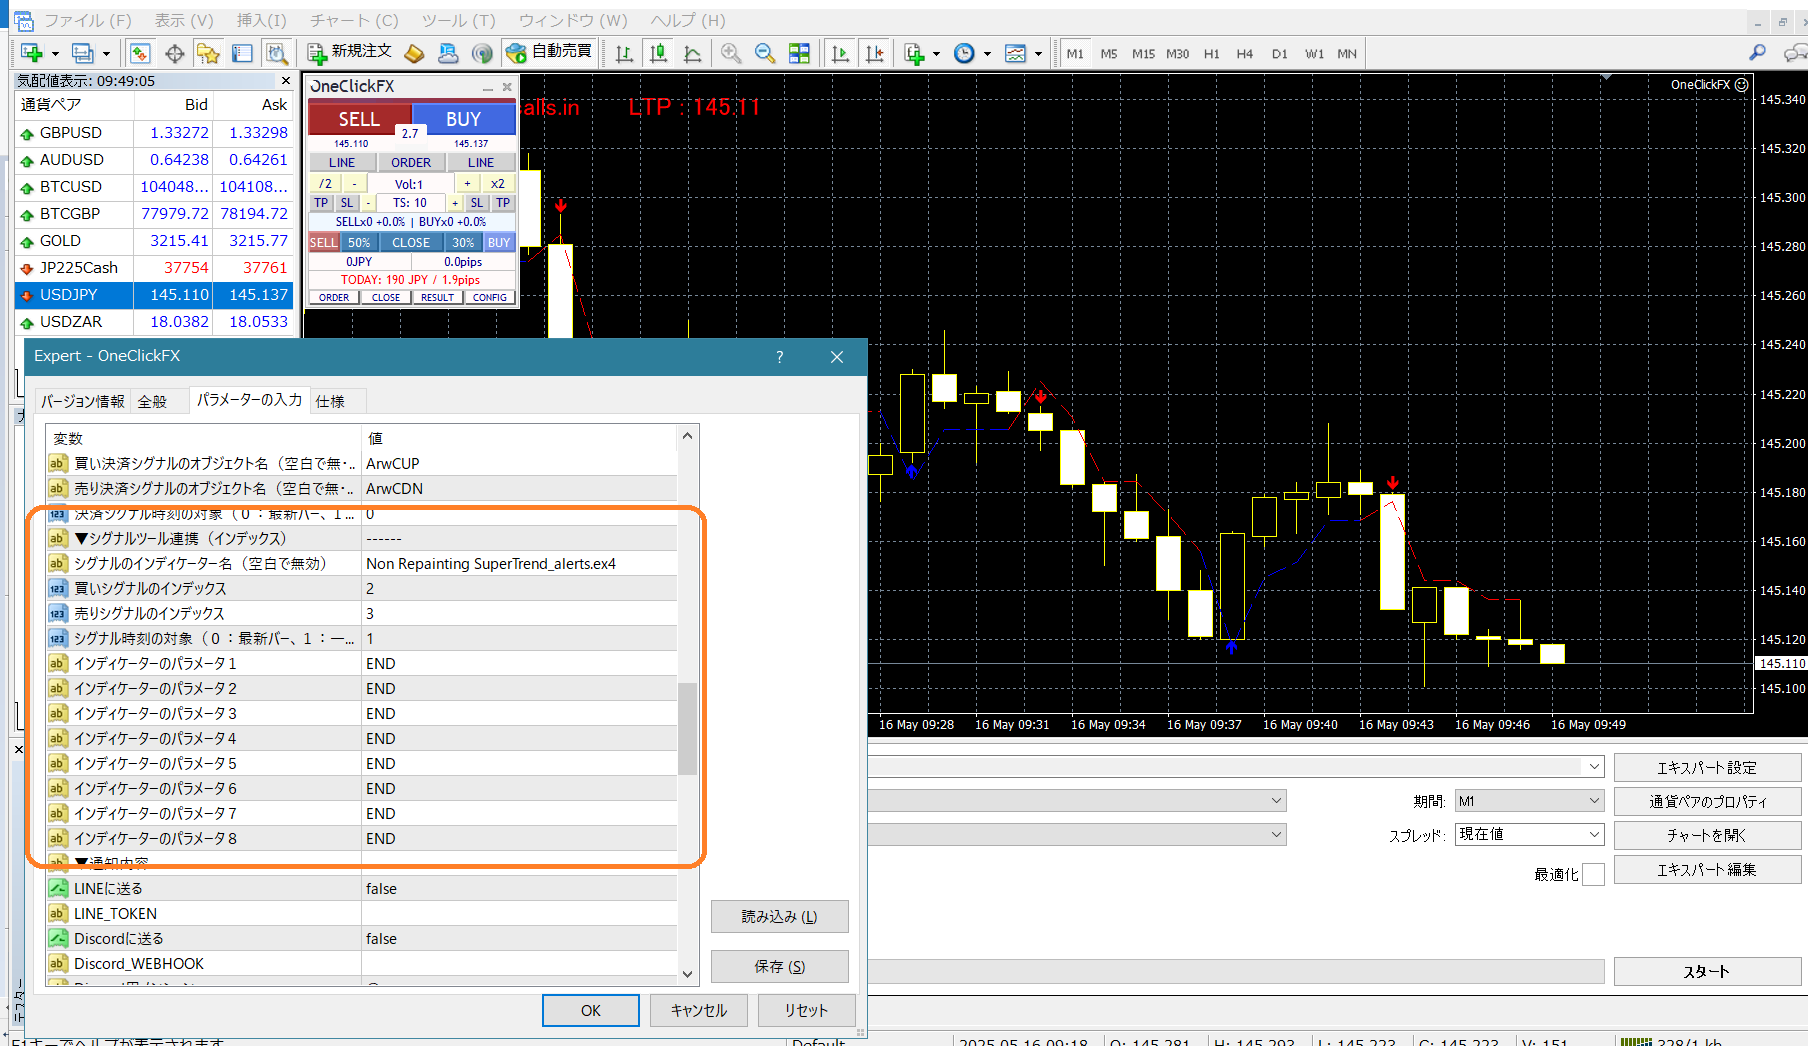The height and width of the screenshot is (1046, 1808).
Task: Click OK in the Expert dialog
Action: click(x=591, y=1010)
